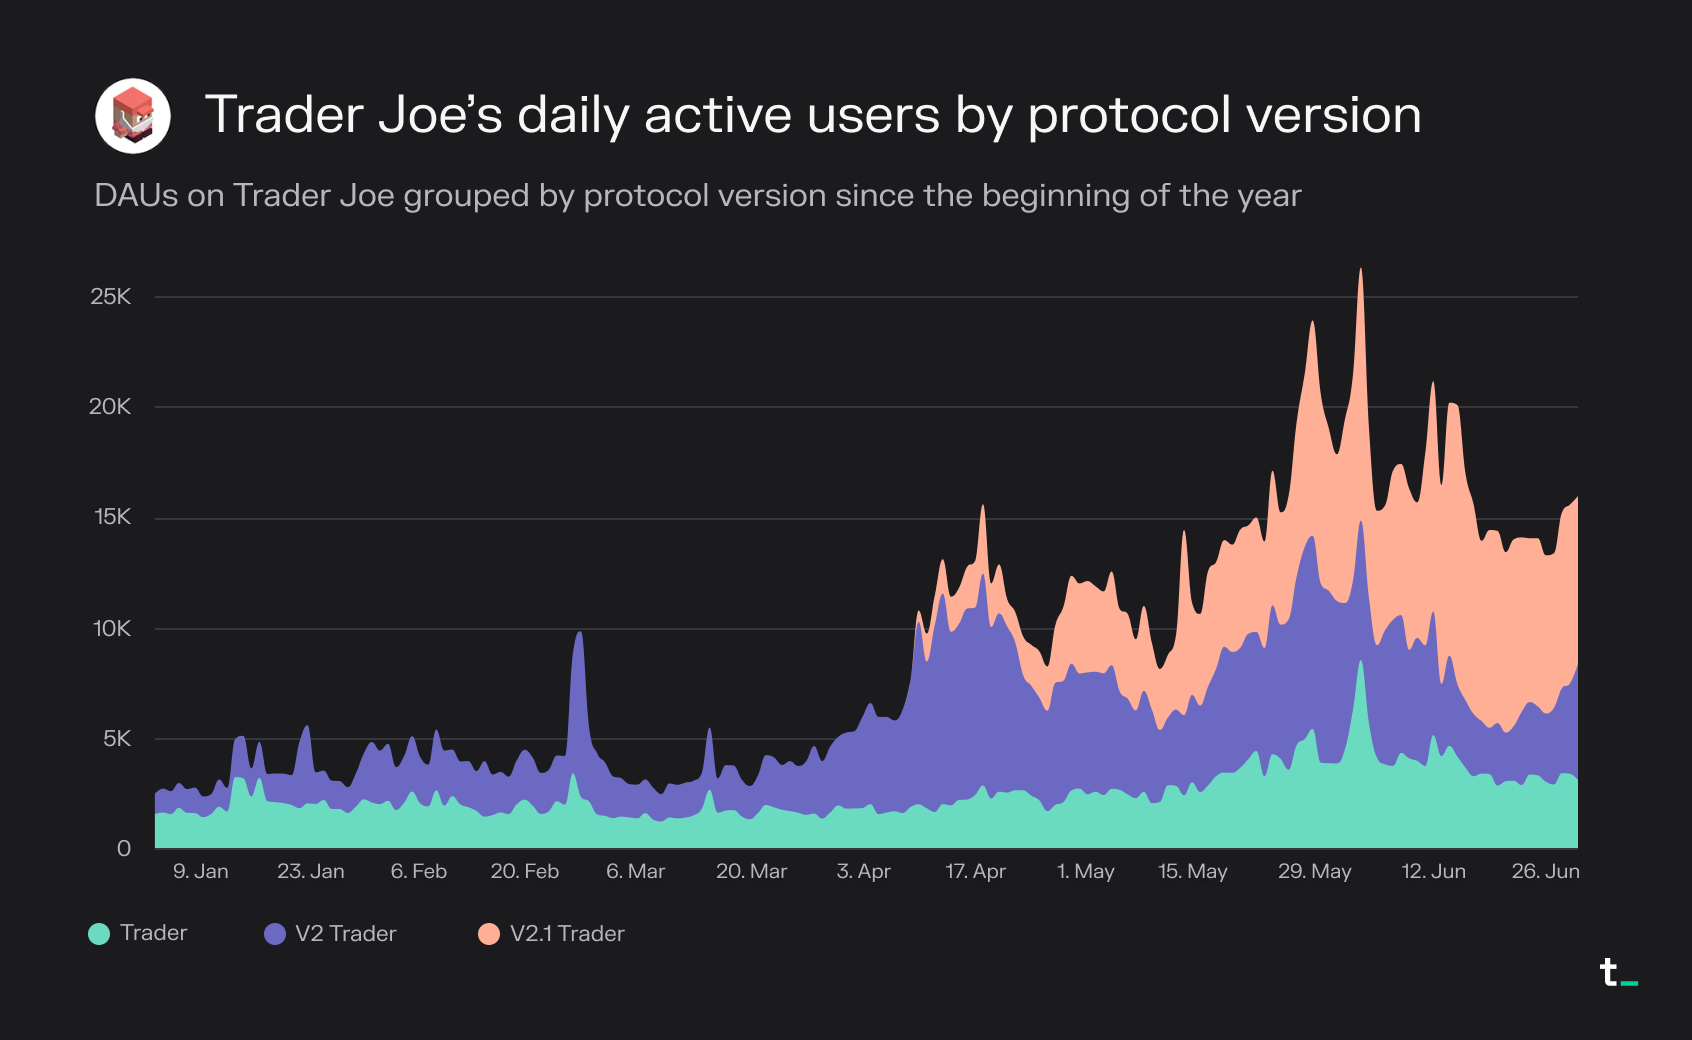Click the 26. Jun x-axis label
Screen dimensions: 1692x1040
coord(1546,871)
